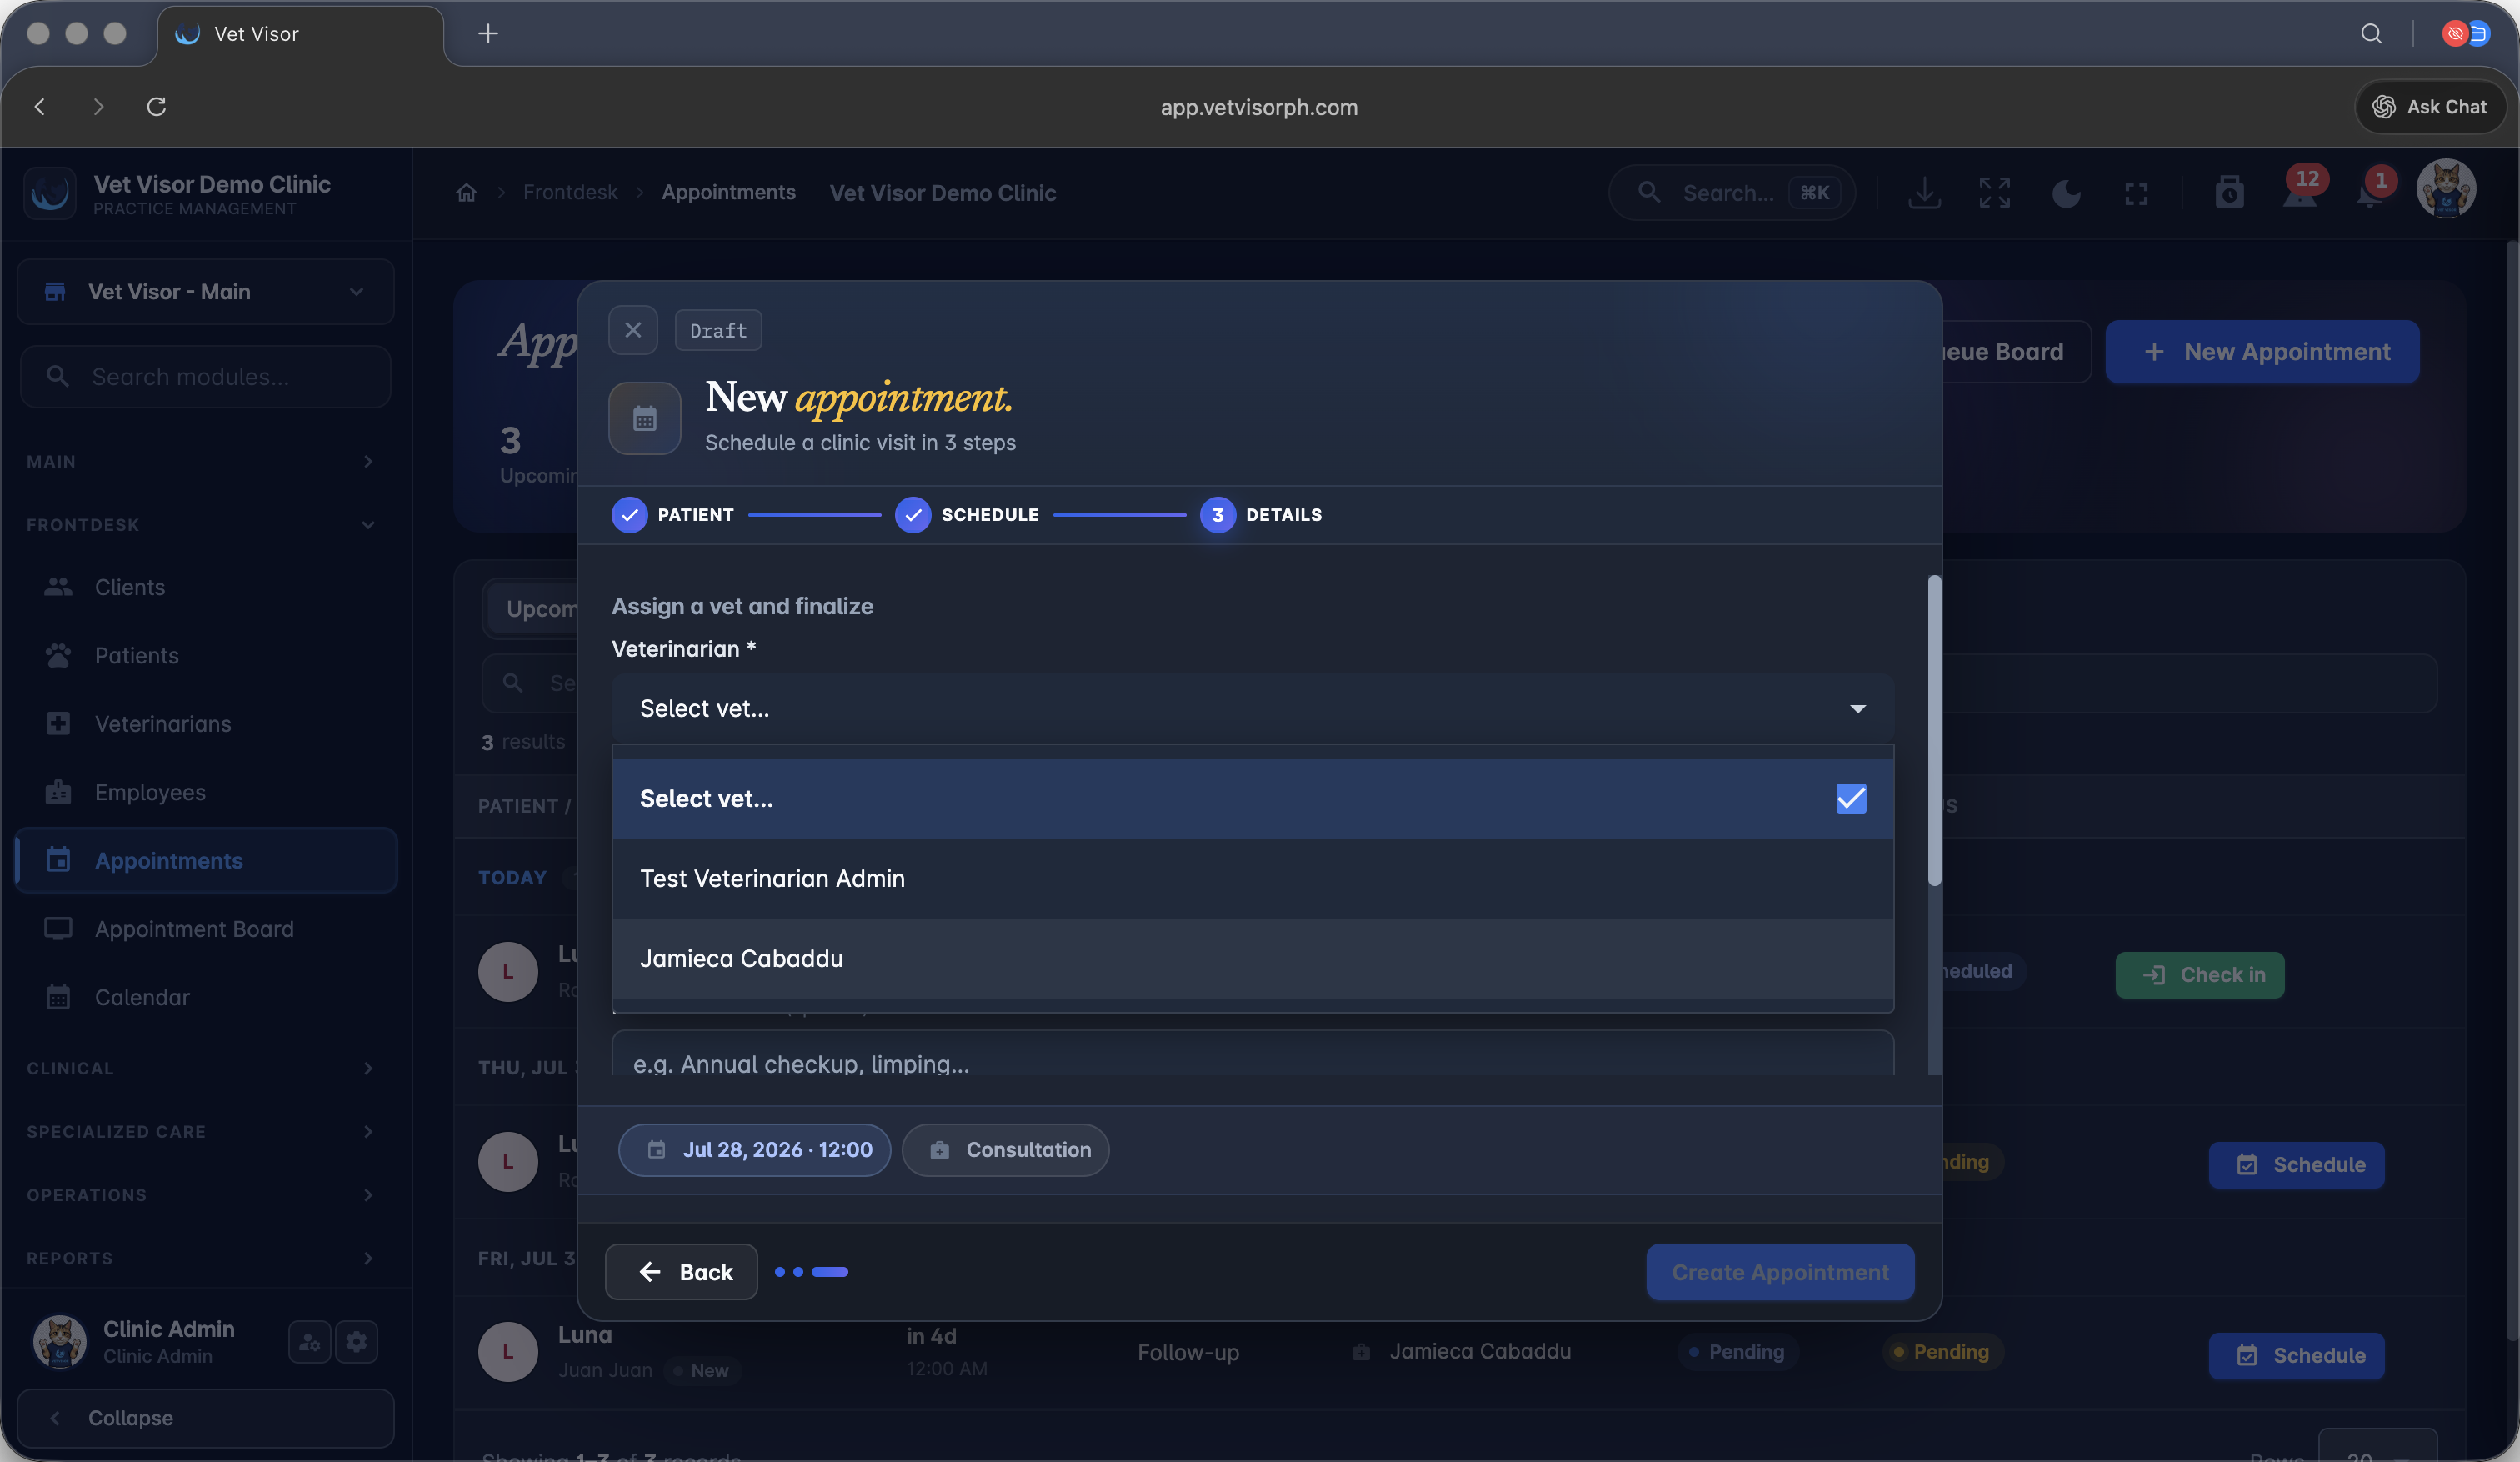Expand the CLINICAL sidebar section
Image resolution: width=2520 pixels, height=1462 pixels.
coord(200,1068)
